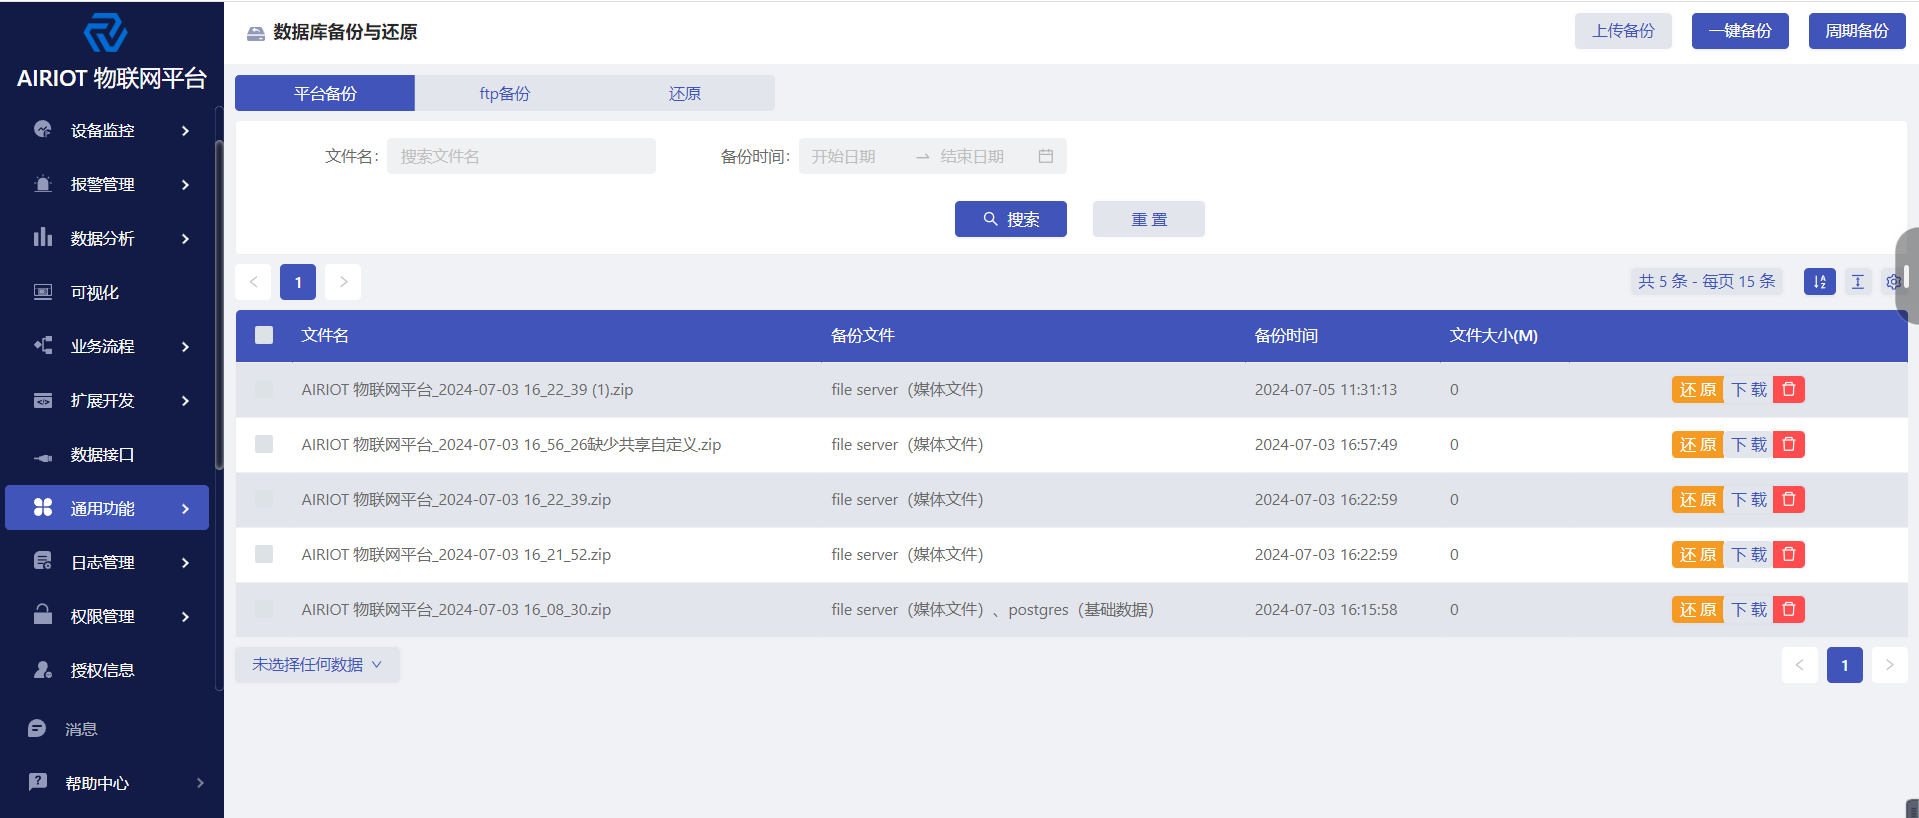Expand the 扩展开发 menu arrow
The image size is (1919, 818).
pos(185,400)
